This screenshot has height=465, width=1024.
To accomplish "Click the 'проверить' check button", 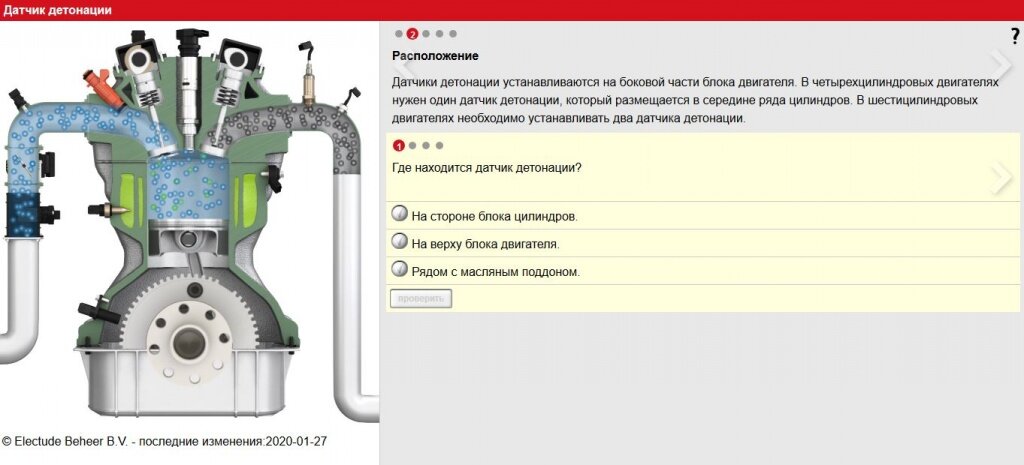I will 421,298.
